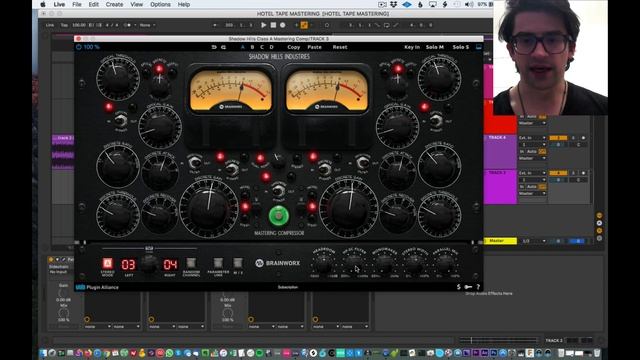Click the key license icon in plugin footer
The image size is (640, 360).
(468, 287)
